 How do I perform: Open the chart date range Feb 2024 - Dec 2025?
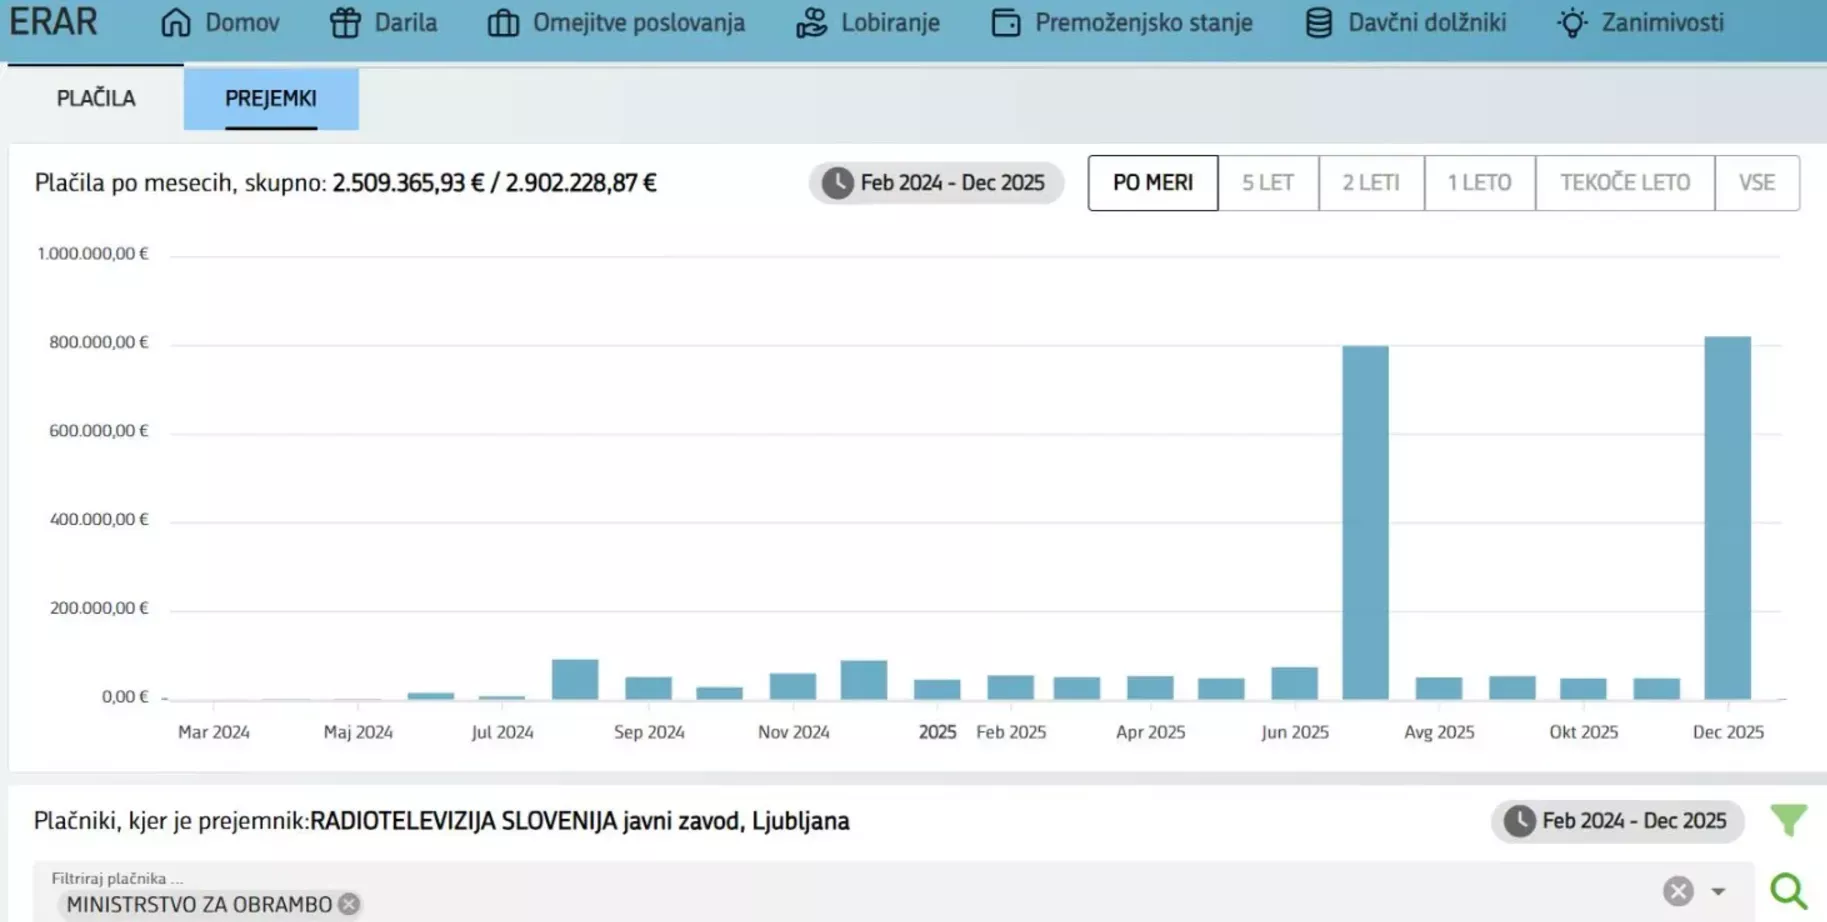click(936, 183)
